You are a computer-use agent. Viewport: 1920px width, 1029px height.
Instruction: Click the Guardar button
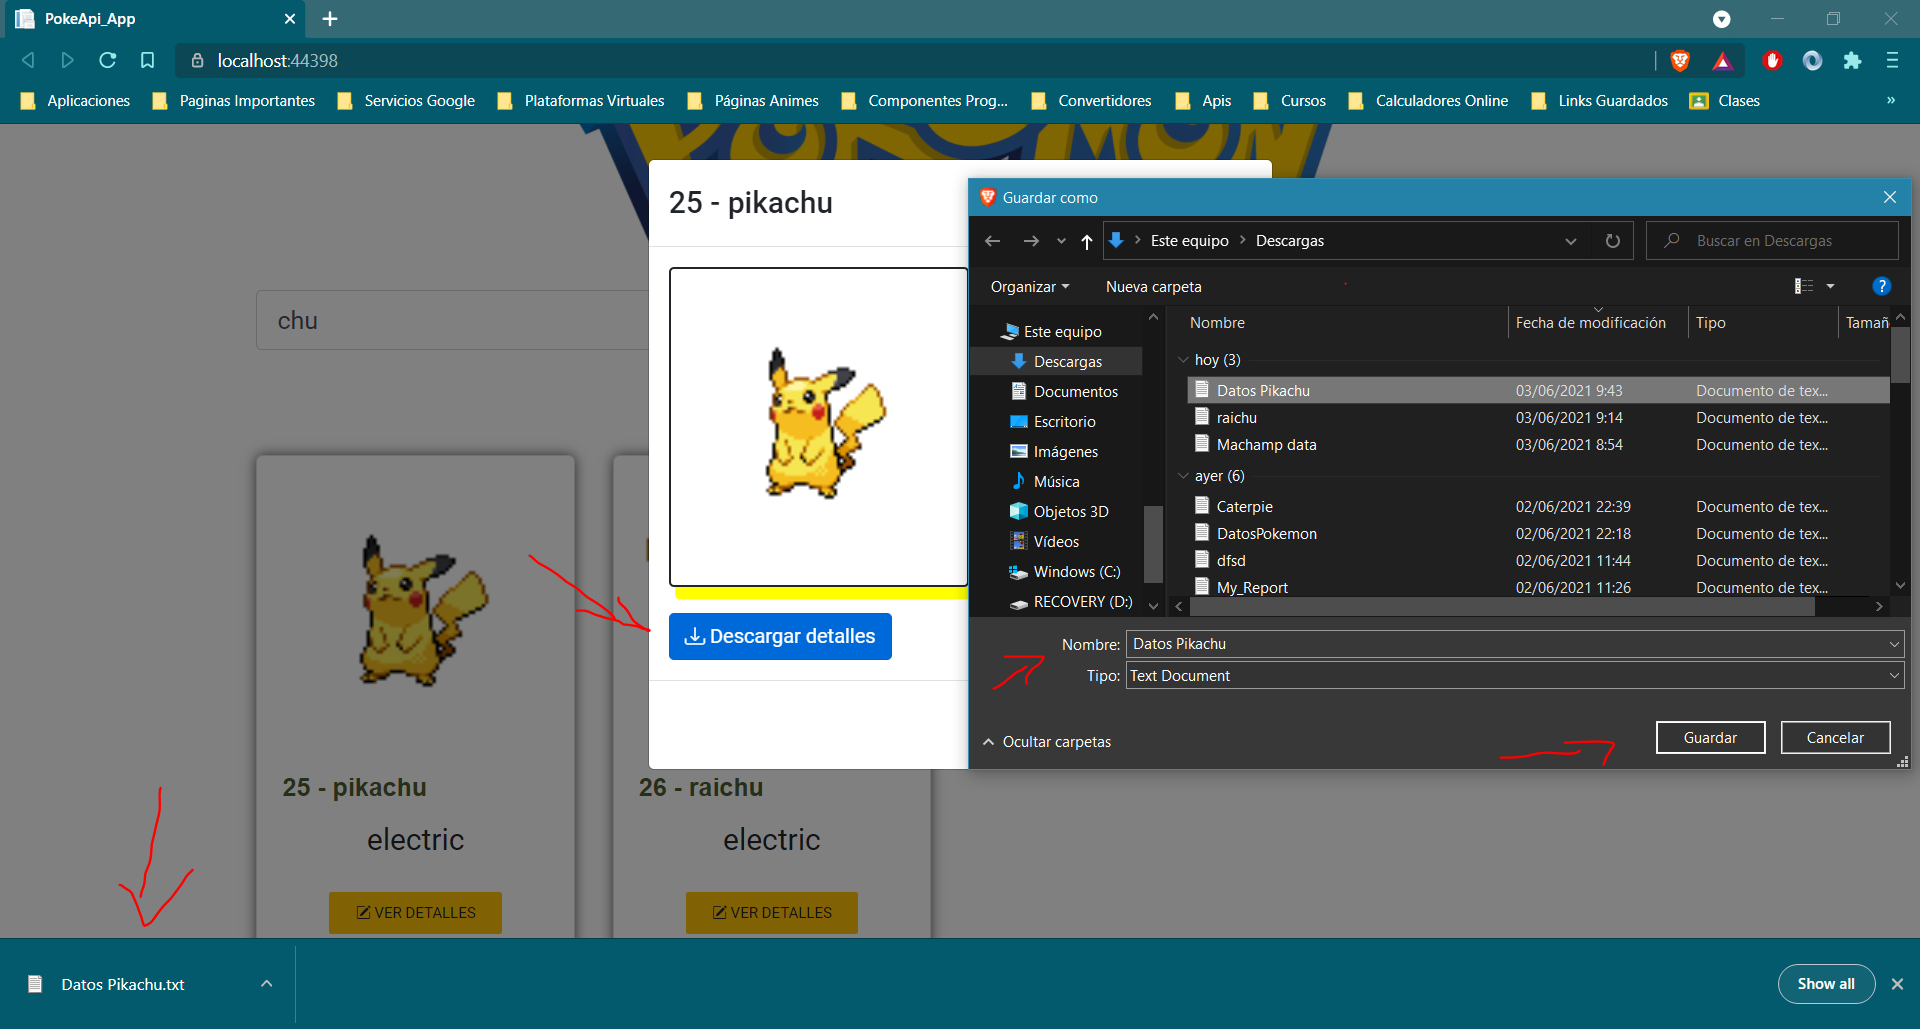point(1710,737)
